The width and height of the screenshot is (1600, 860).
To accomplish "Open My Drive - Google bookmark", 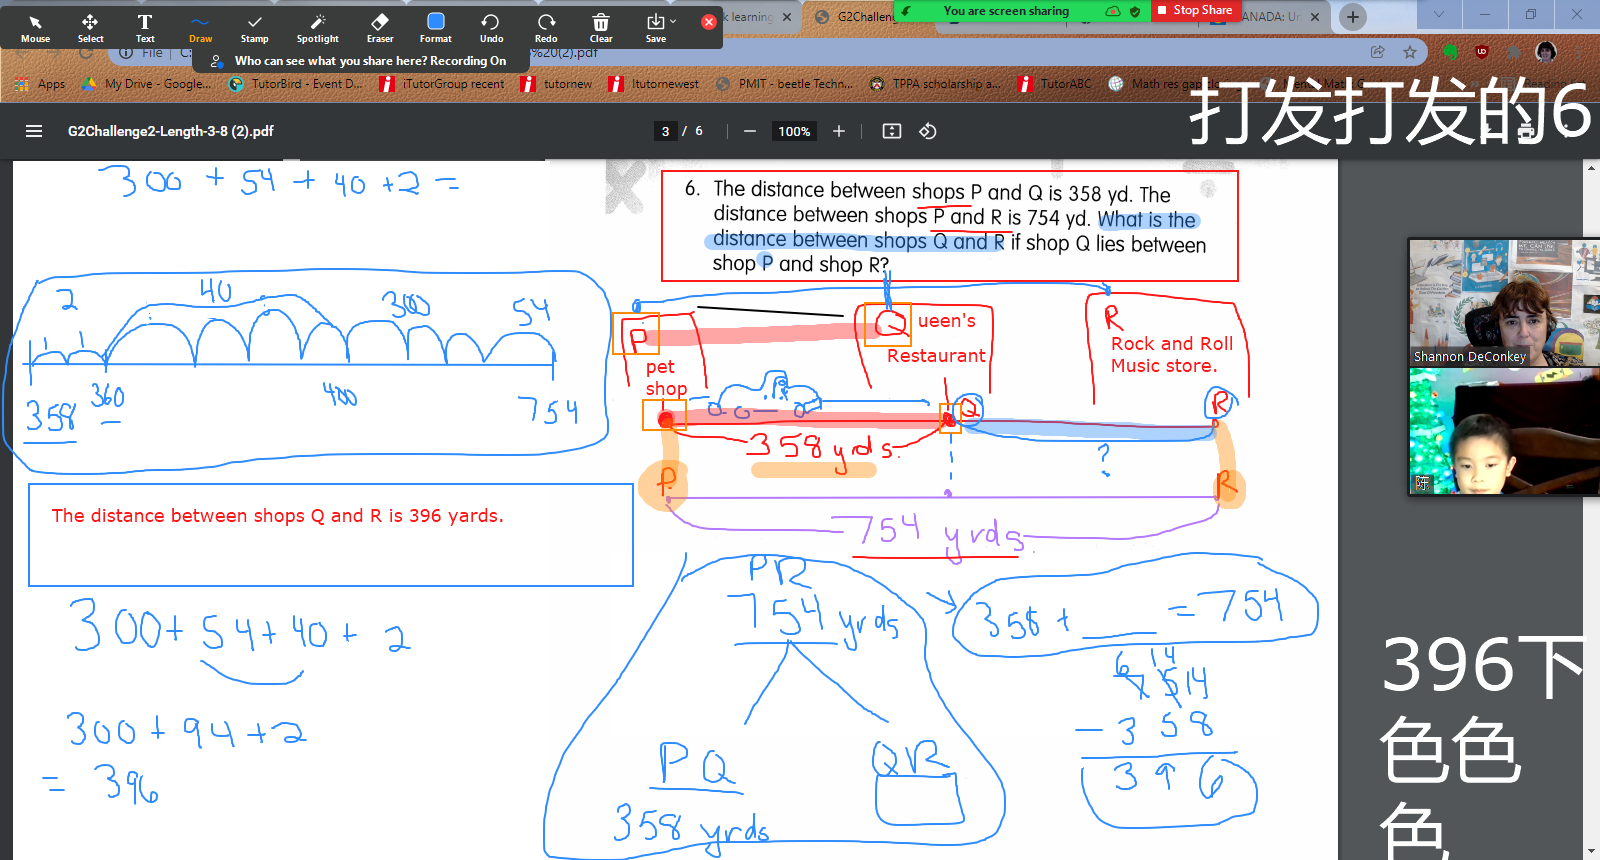I will [147, 84].
